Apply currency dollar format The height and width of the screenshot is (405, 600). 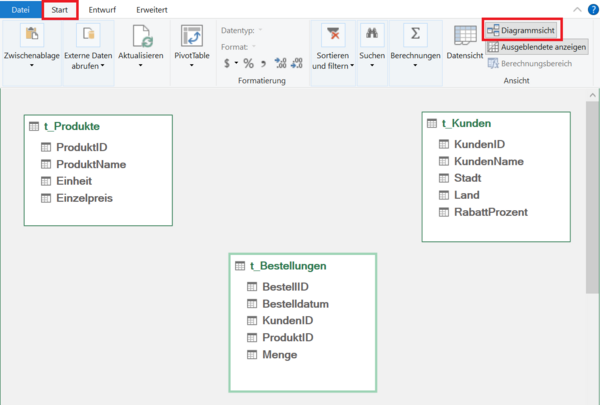click(x=227, y=63)
